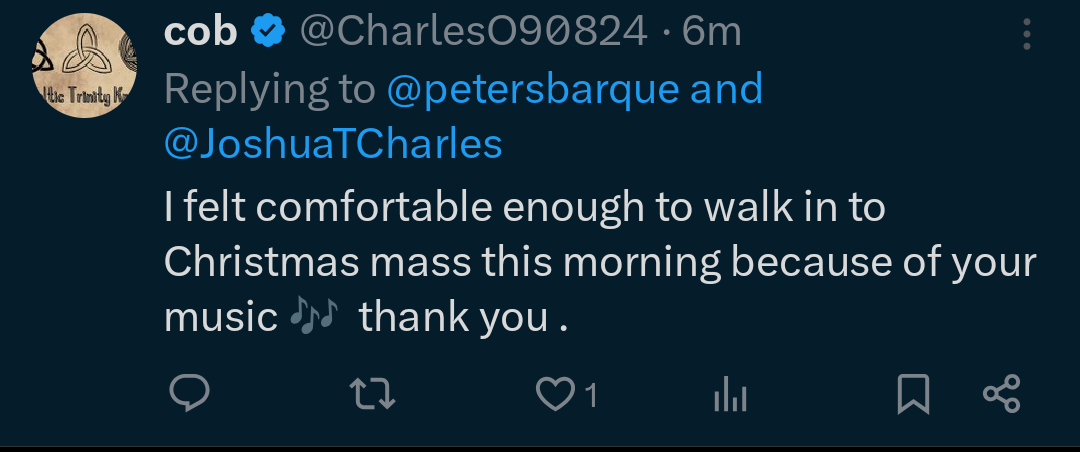Click the "thank you" text in the tweet

453,317
